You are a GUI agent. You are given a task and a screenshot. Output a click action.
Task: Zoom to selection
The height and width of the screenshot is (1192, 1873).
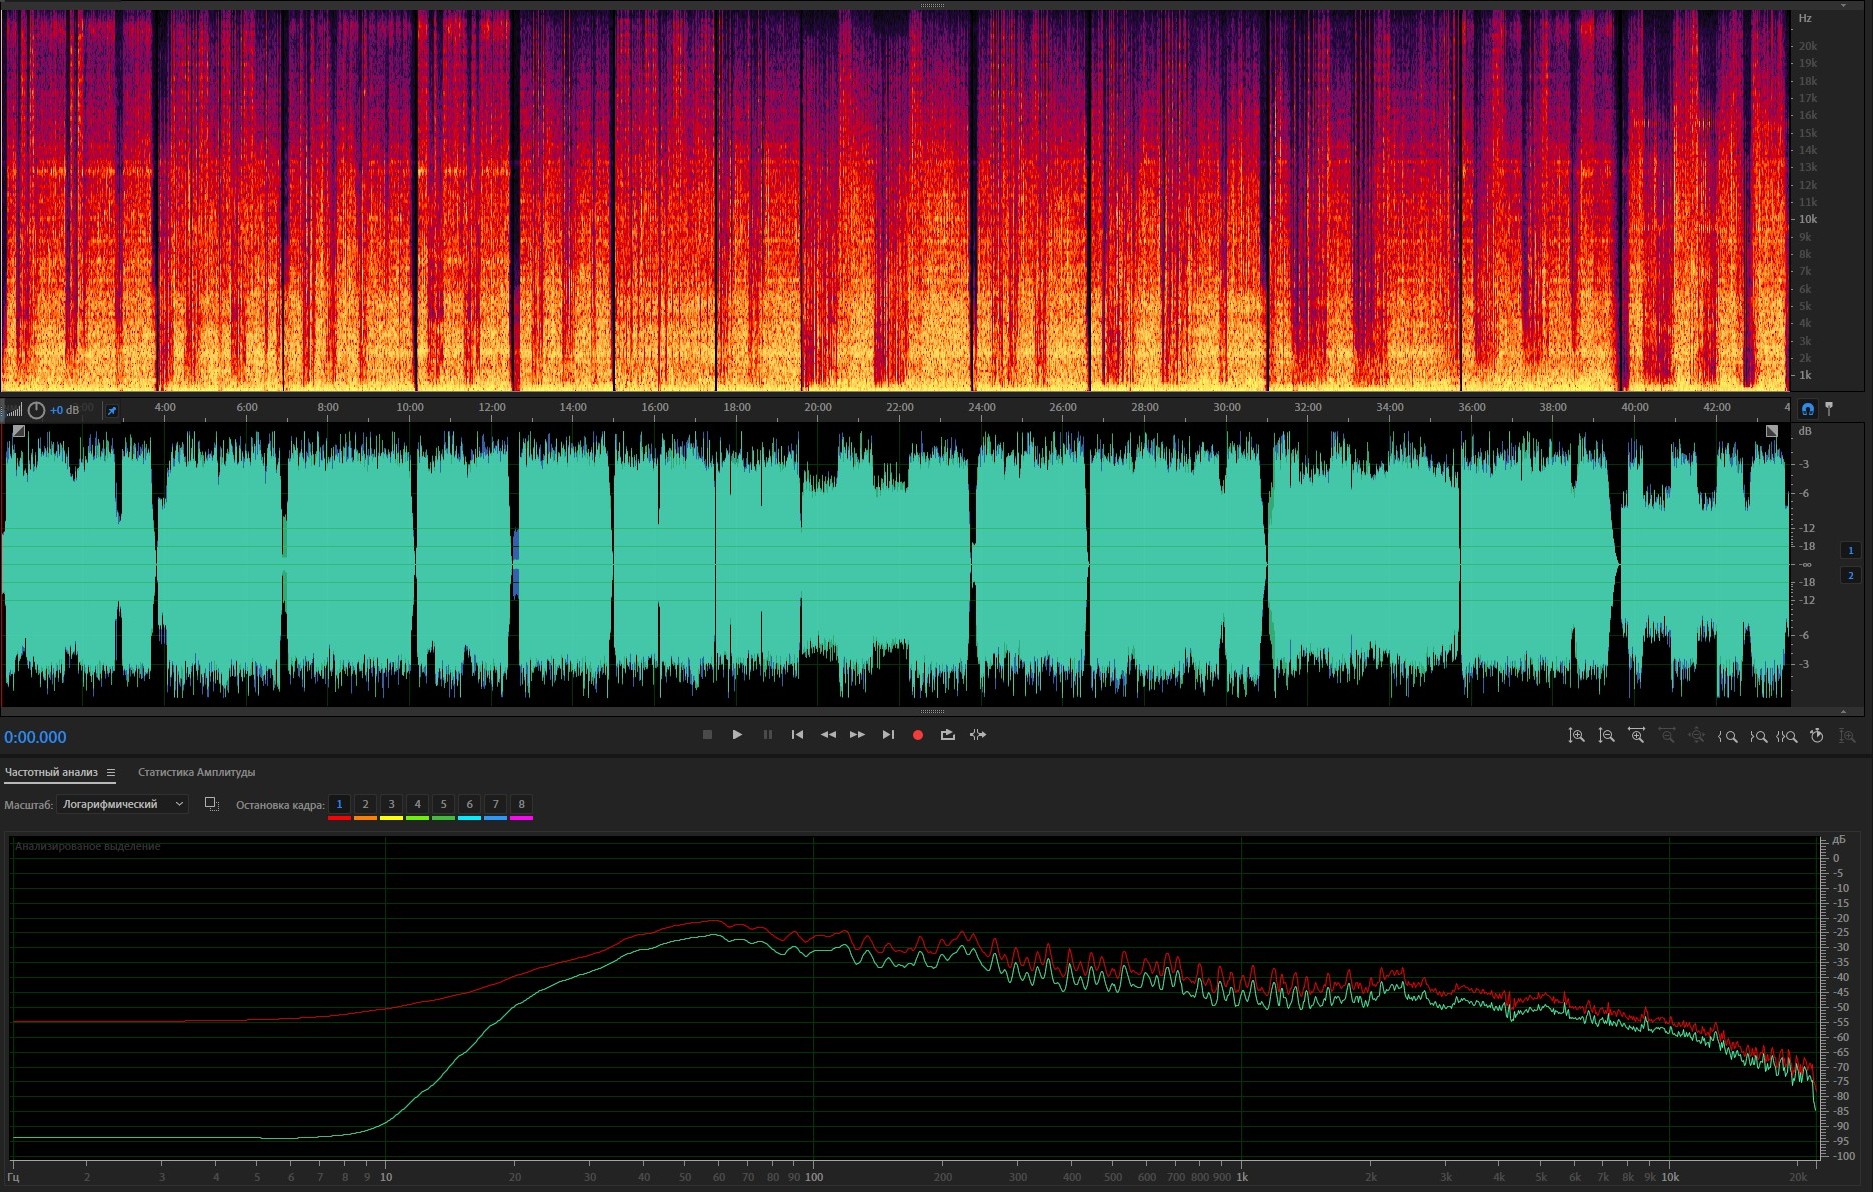coord(1787,736)
